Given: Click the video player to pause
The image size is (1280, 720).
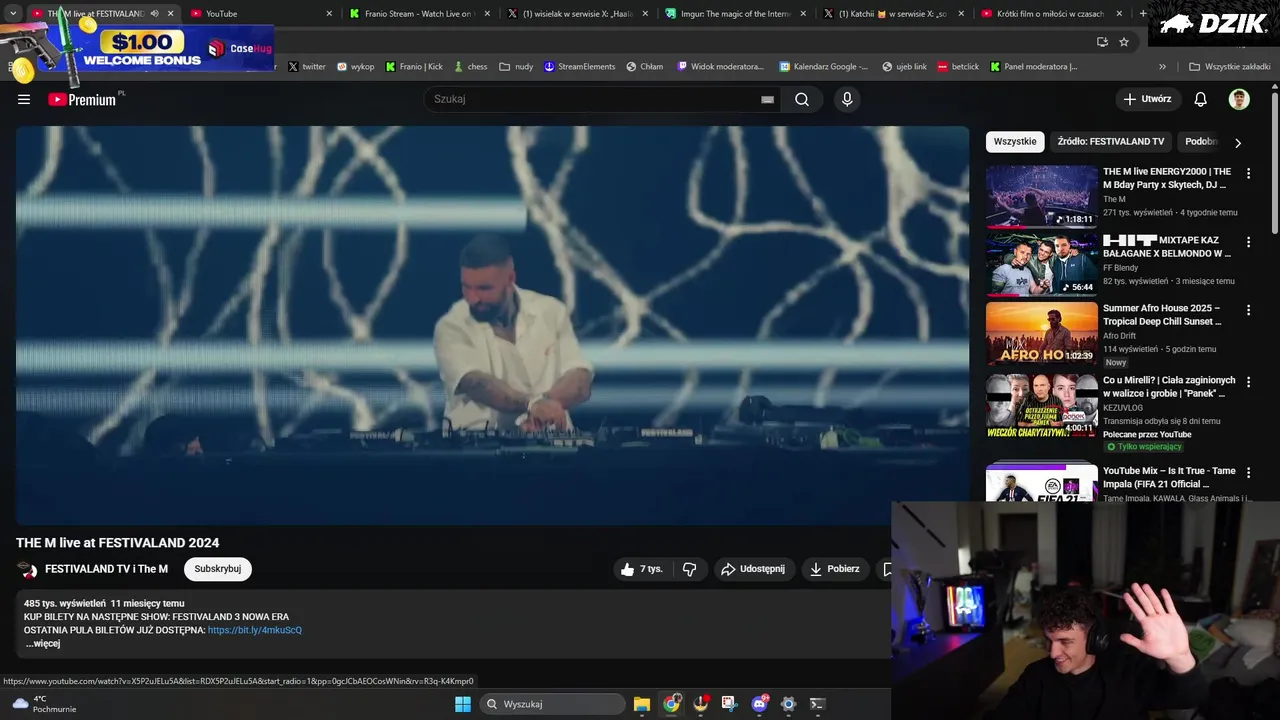Looking at the screenshot, I should [x=492, y=325].
